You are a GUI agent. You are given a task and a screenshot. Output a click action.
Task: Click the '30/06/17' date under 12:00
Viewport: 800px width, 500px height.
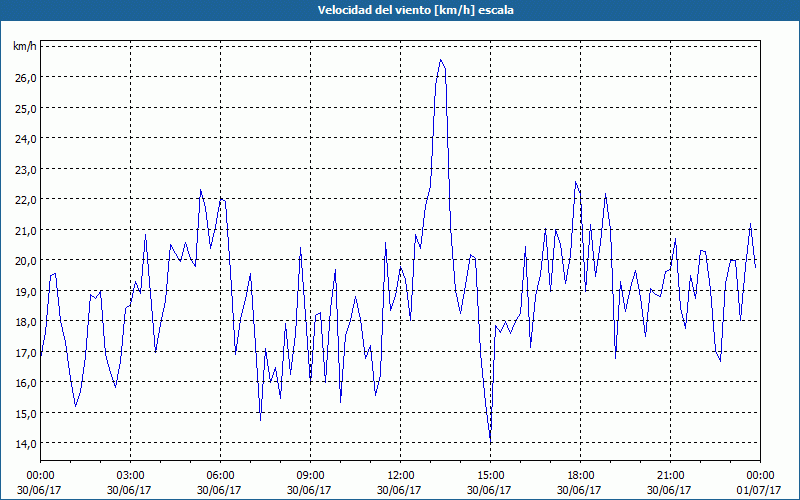point(399,490)
